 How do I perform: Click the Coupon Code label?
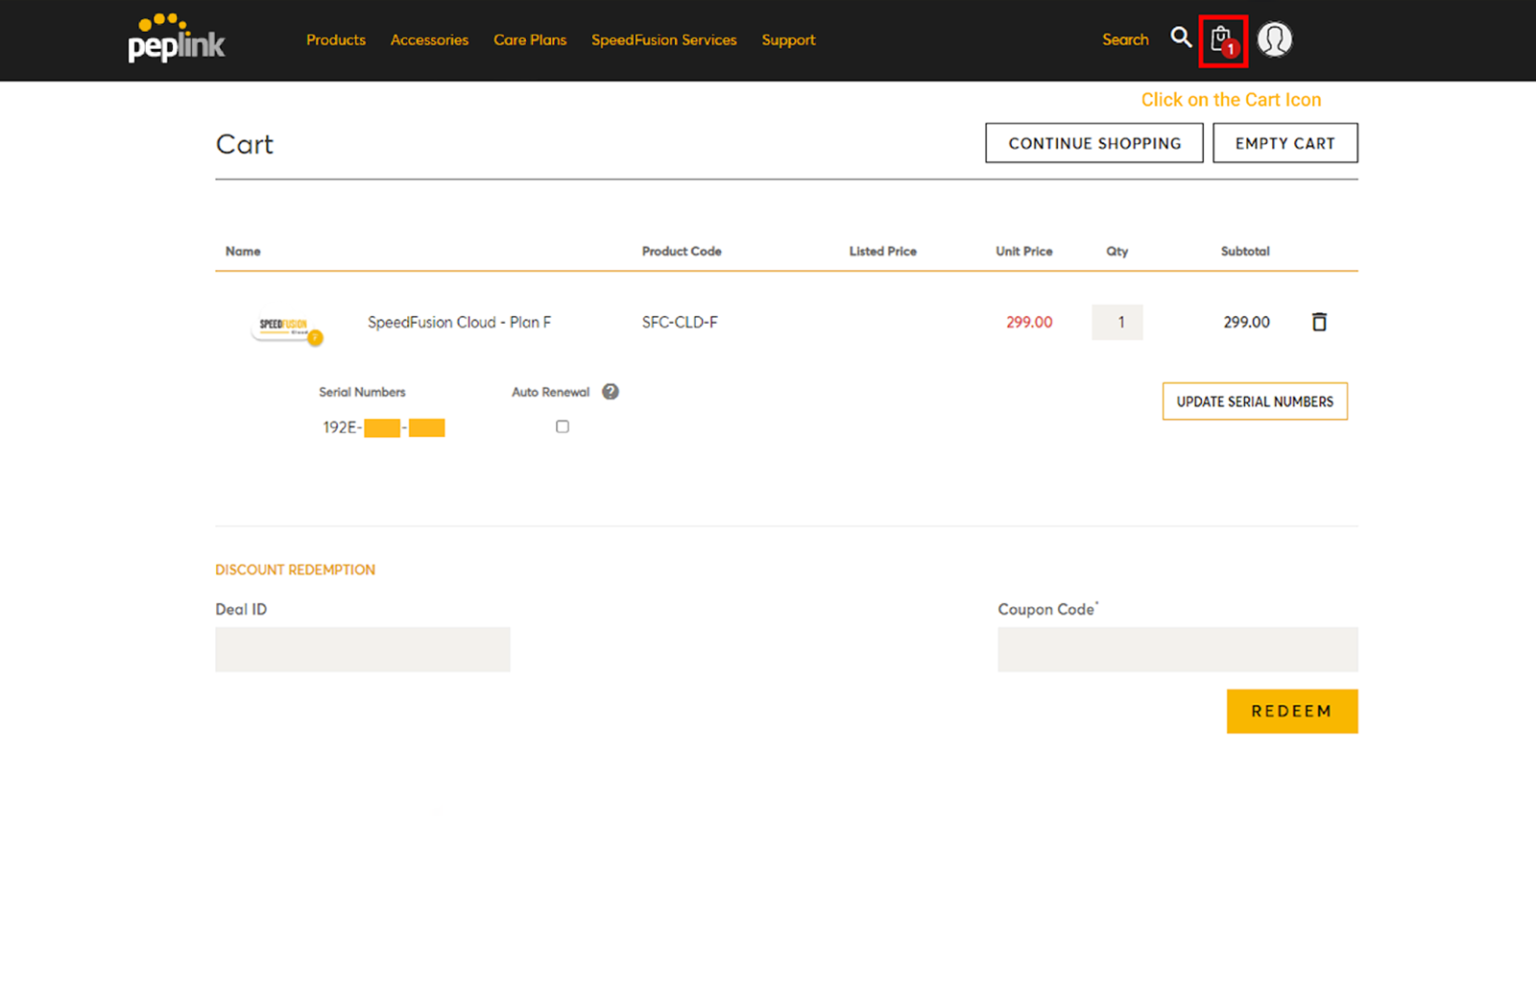pos(1046,609)
